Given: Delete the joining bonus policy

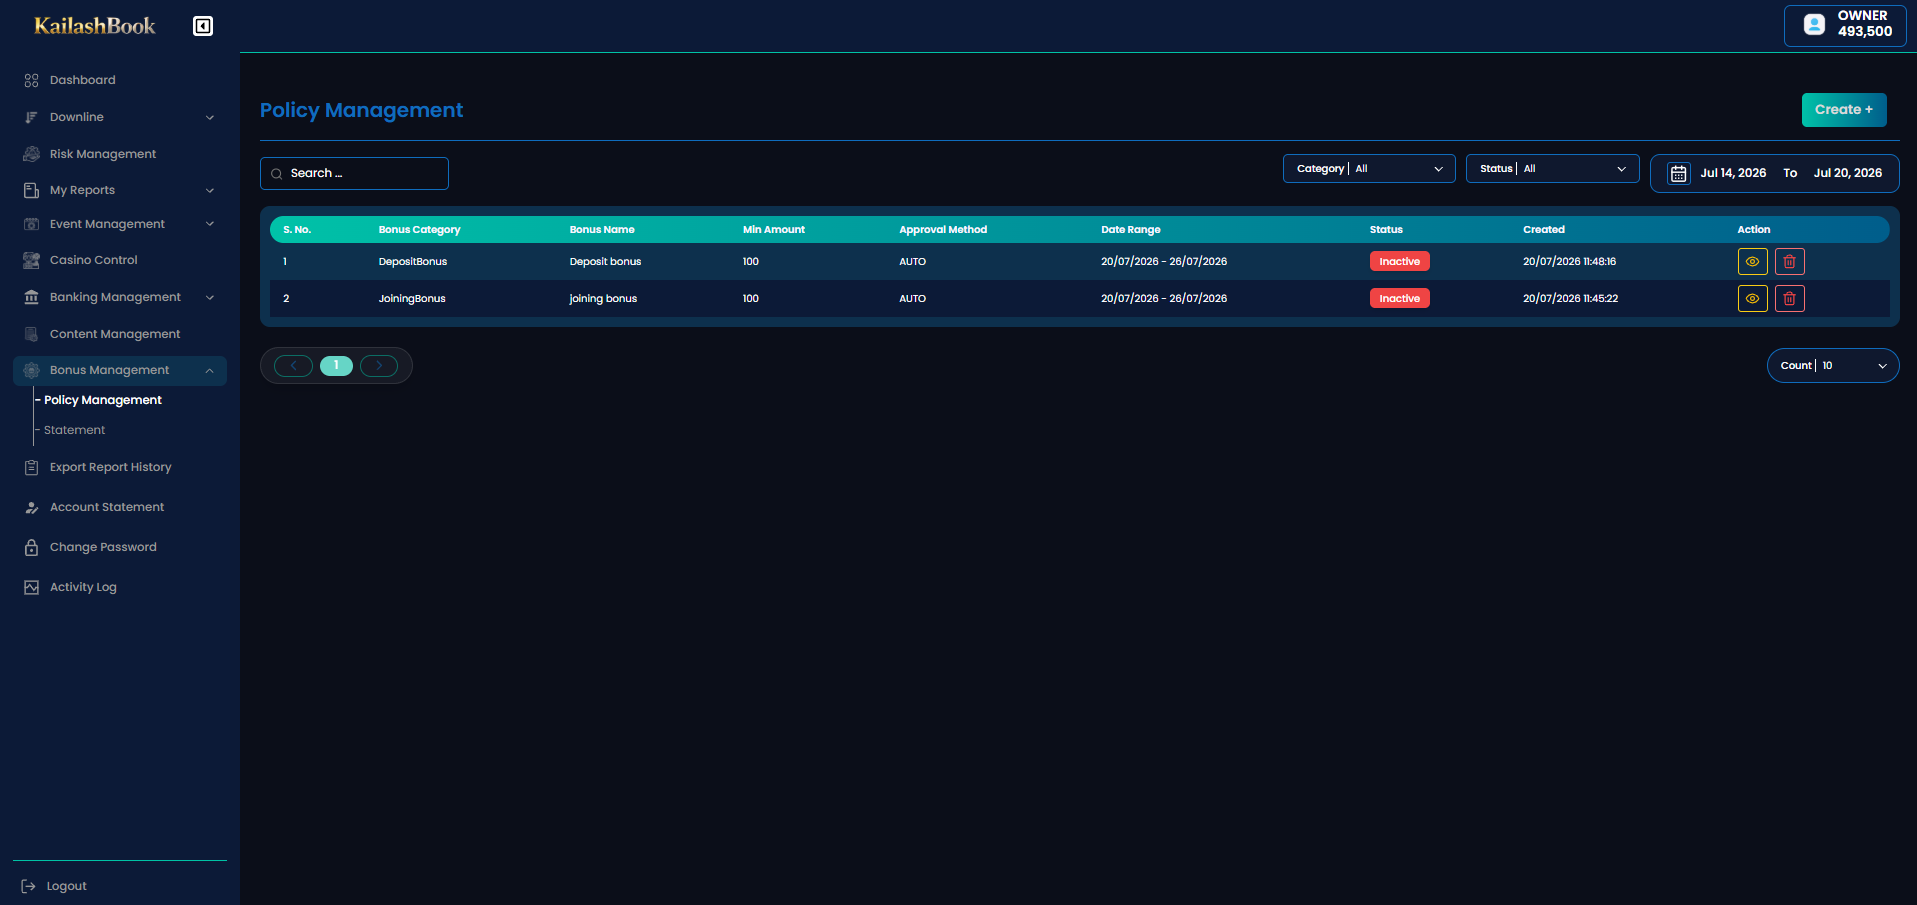Looking at the screenshot, I should 1790,299.
